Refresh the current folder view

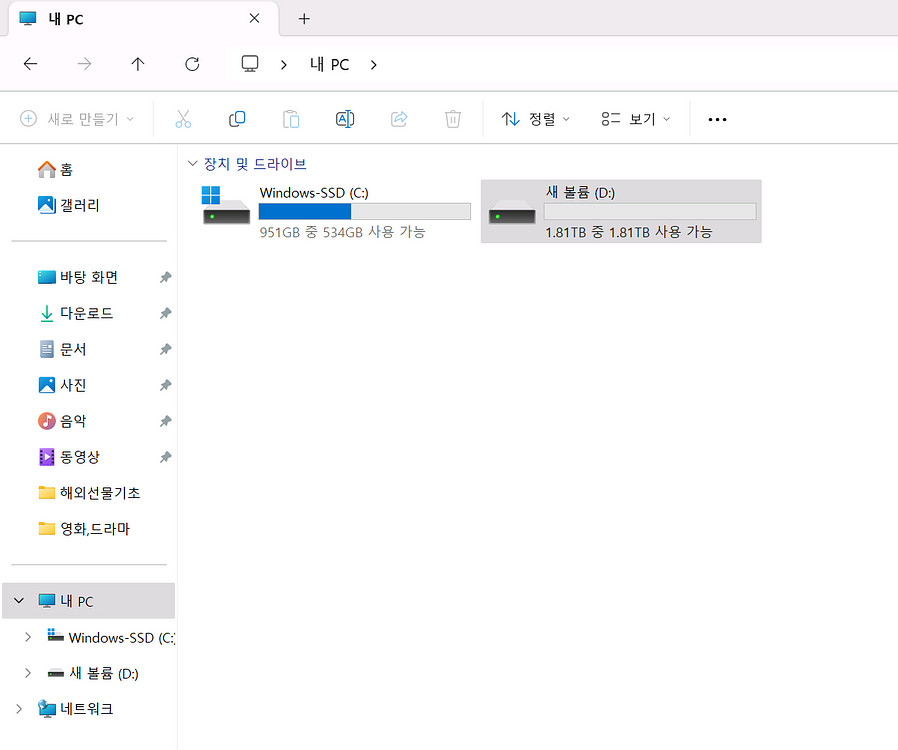click(x=192, y=64)
